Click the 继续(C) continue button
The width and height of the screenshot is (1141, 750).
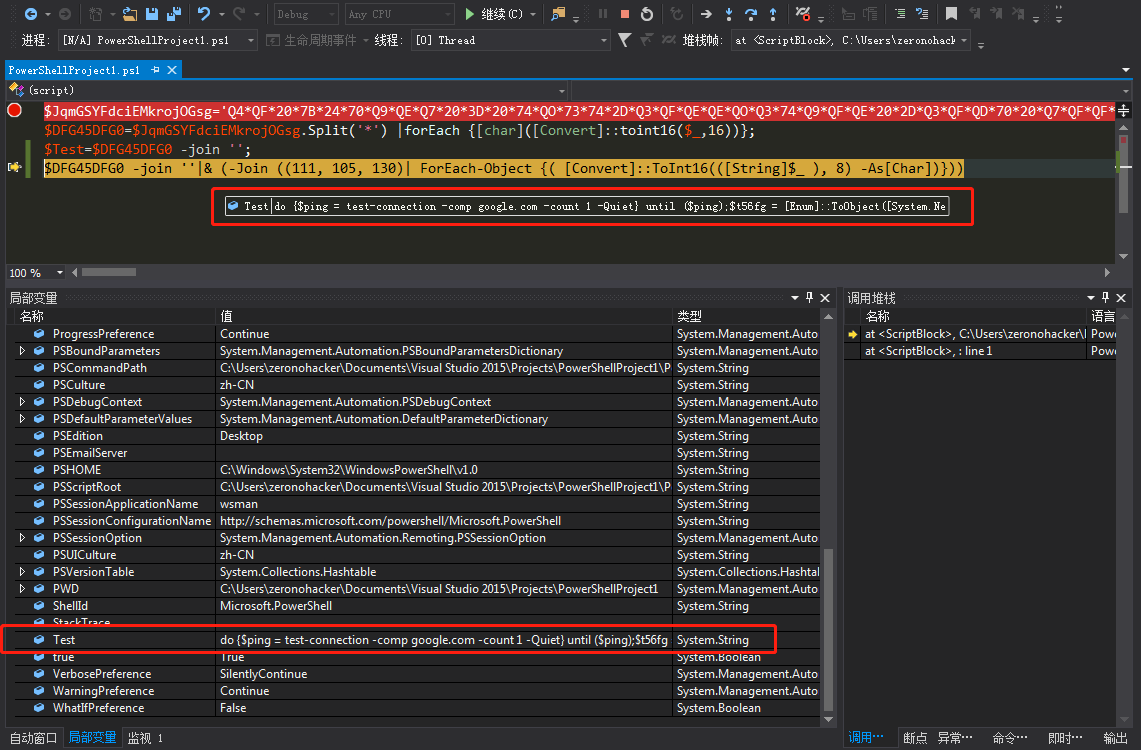pyautogui.click(x=494, y=14)
